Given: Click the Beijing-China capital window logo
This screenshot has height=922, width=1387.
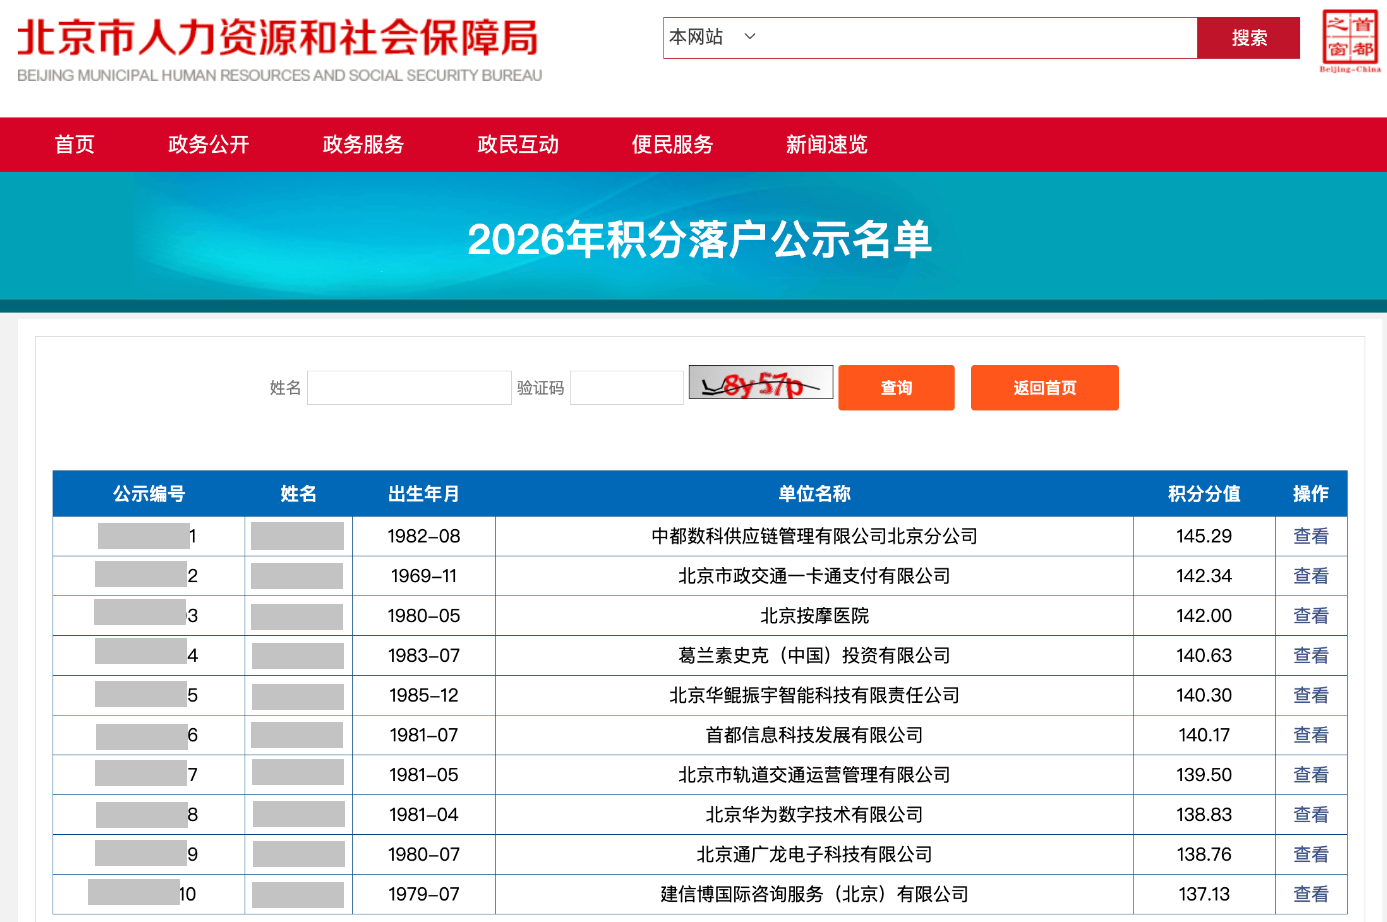Looking at the screenshot, I should tap(1350, 41).
